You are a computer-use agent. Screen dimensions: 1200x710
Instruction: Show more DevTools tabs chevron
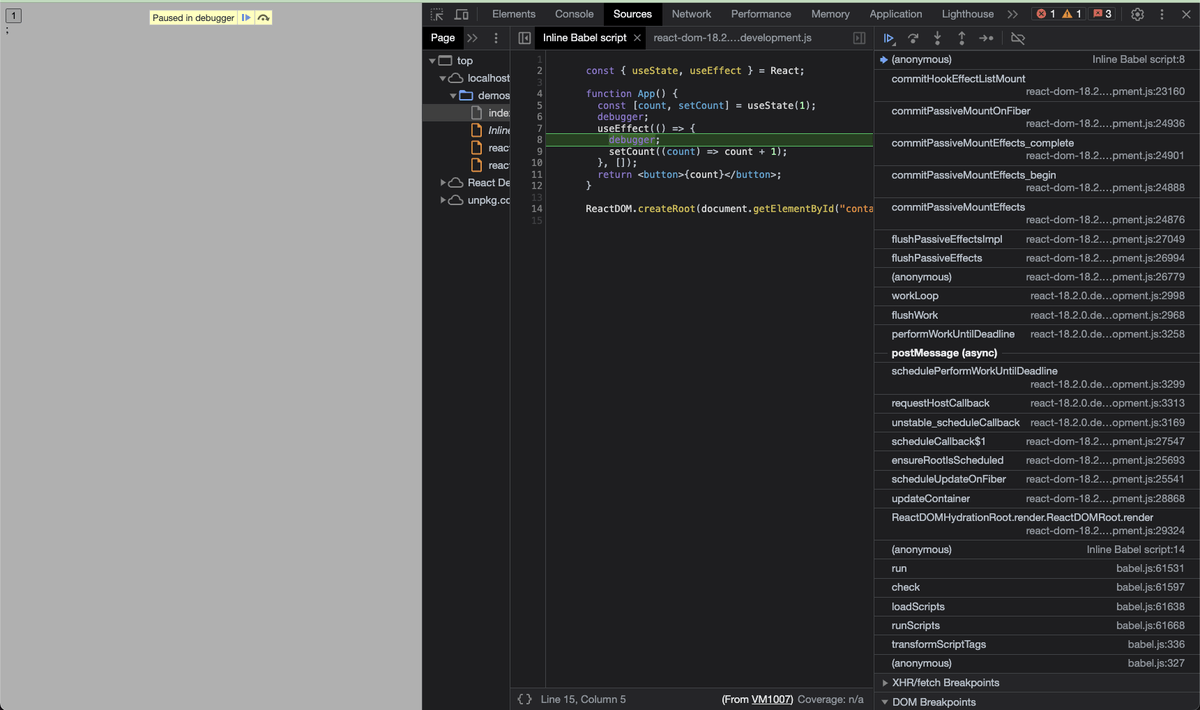pyautogui.click(x=1012, y=14)
